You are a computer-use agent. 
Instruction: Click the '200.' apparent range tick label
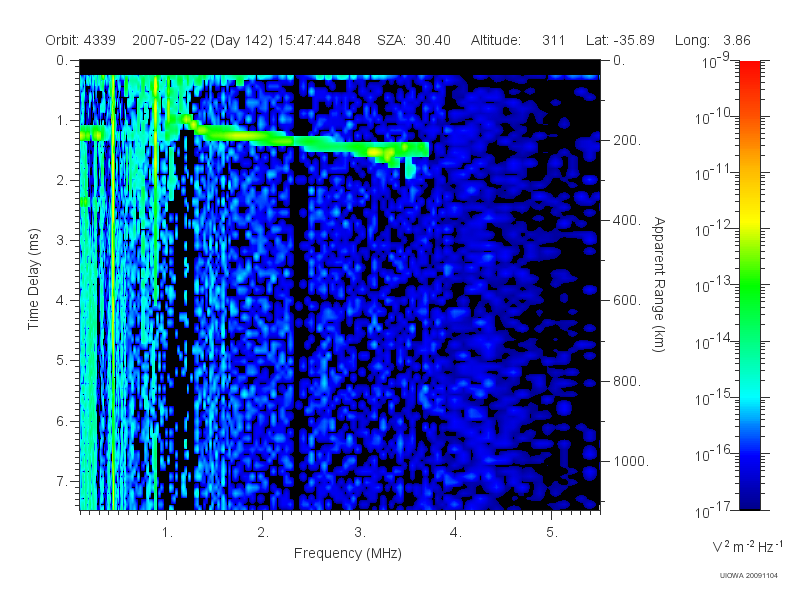point(627,140)
